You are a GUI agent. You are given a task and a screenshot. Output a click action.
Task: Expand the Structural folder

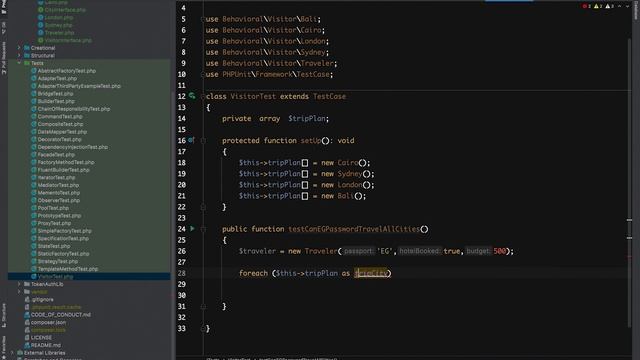19,56
